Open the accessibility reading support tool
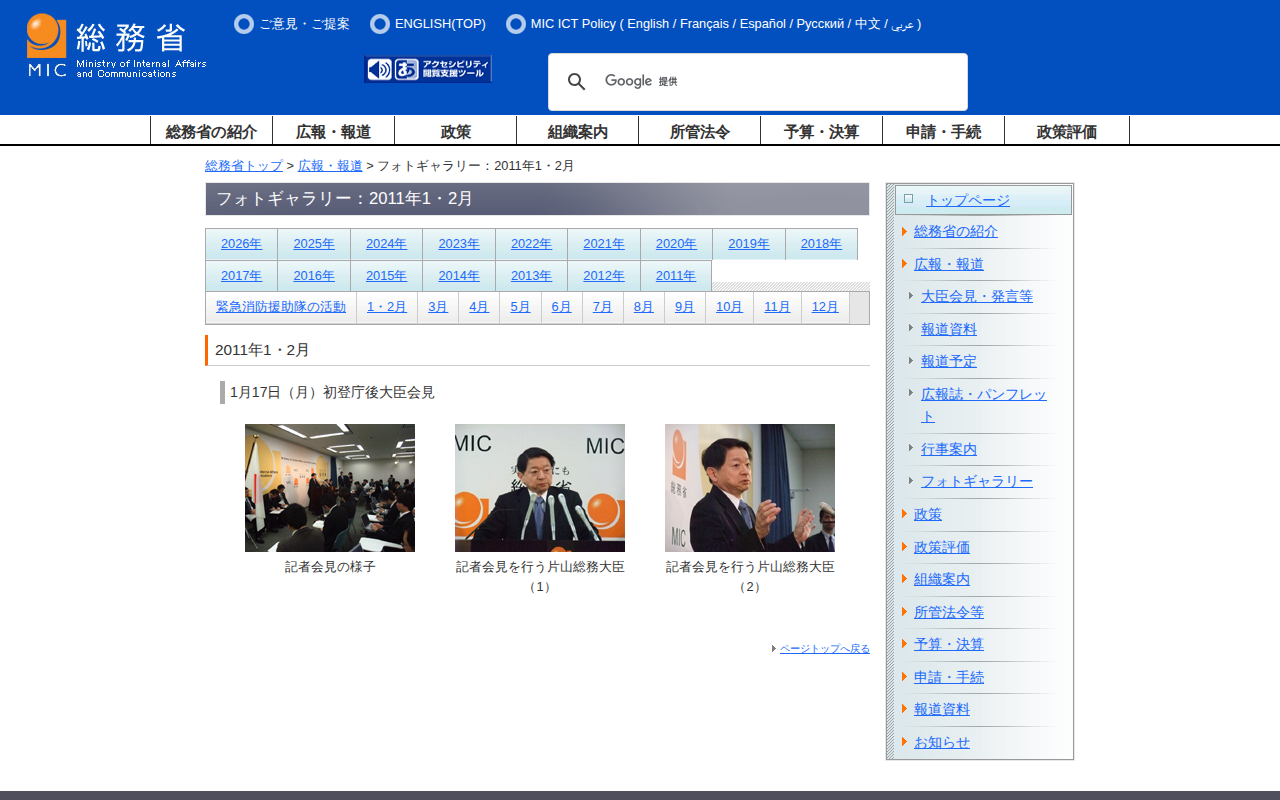 428,69
